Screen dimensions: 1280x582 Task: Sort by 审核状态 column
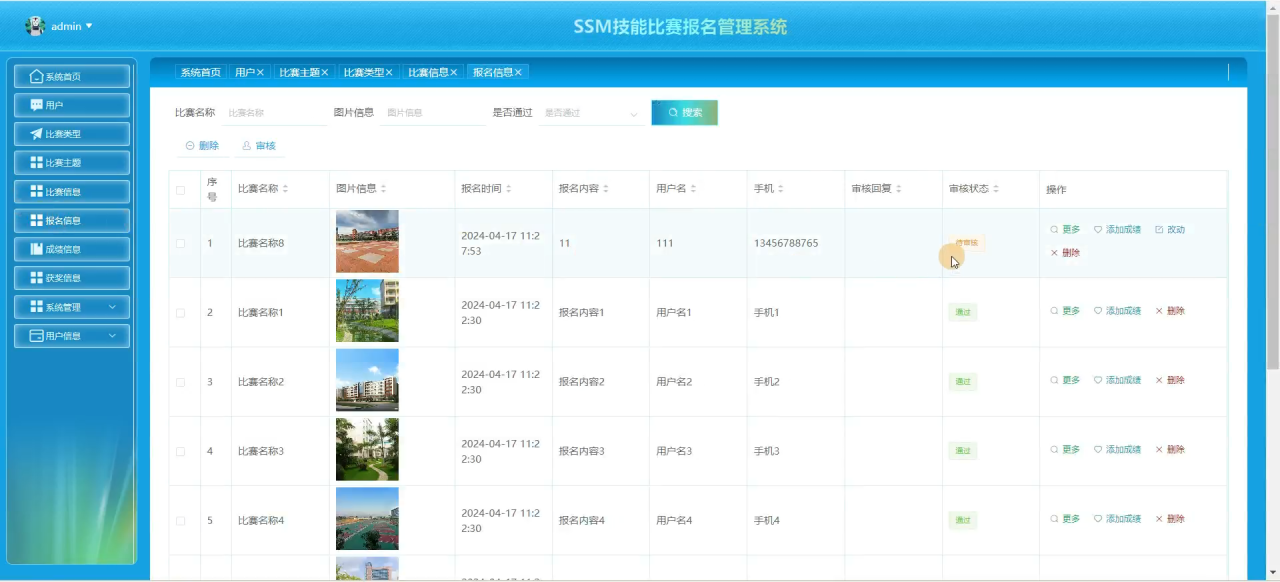pos(996,189)
